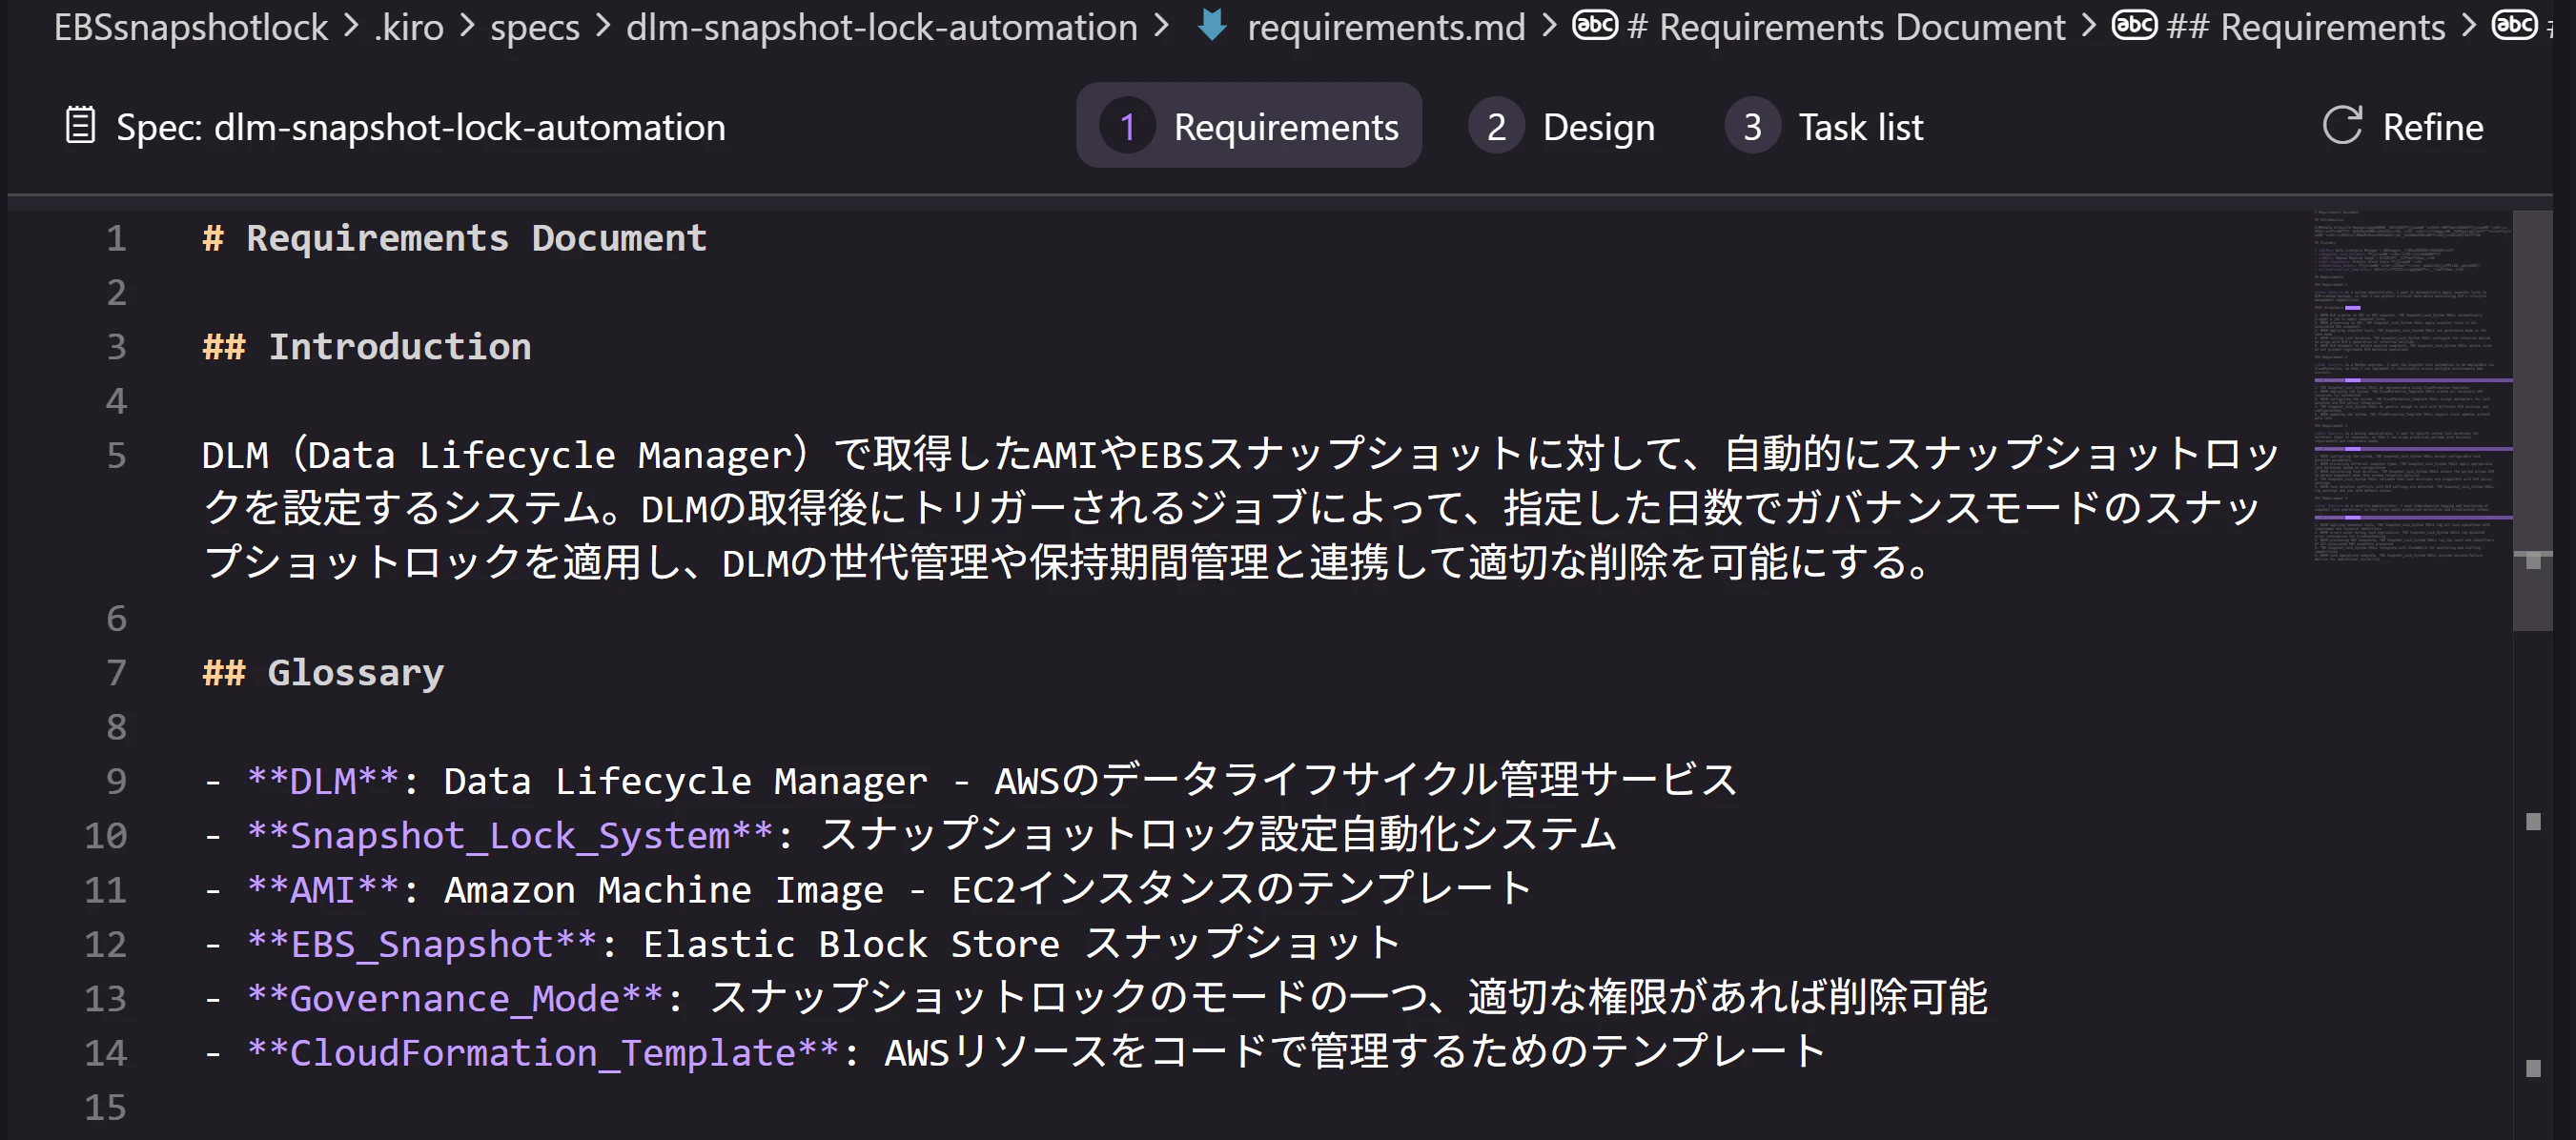
Task: Click the Refine button
Action: click(2402, 126)
